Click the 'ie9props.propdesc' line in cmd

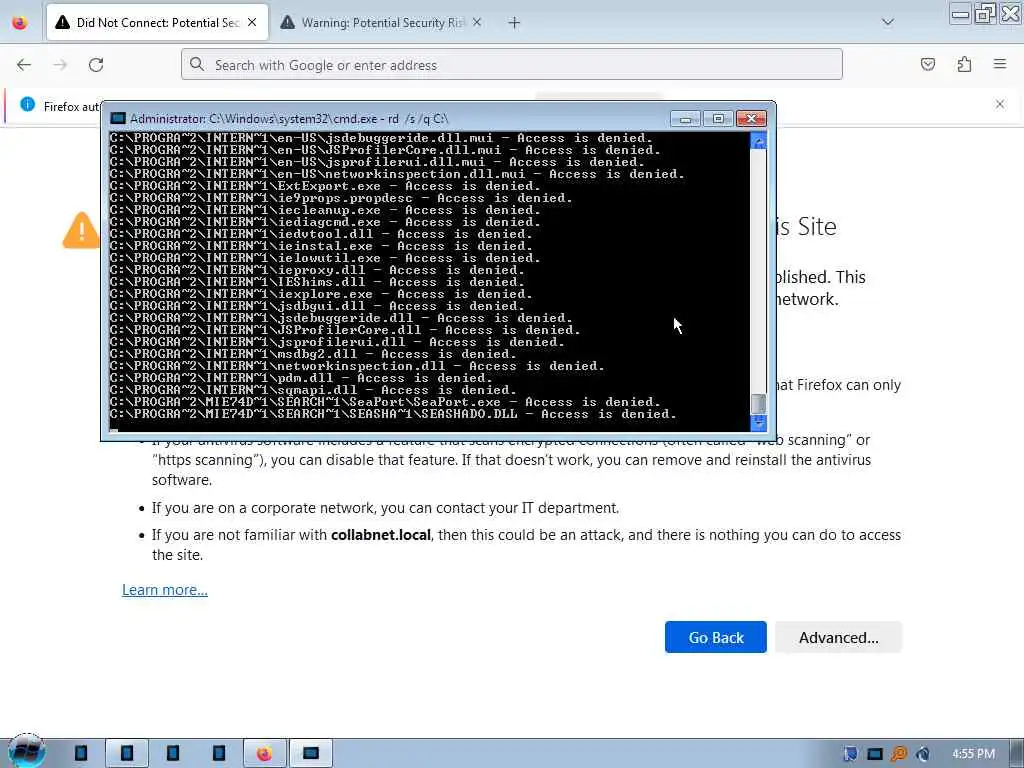tap(341, 198)
